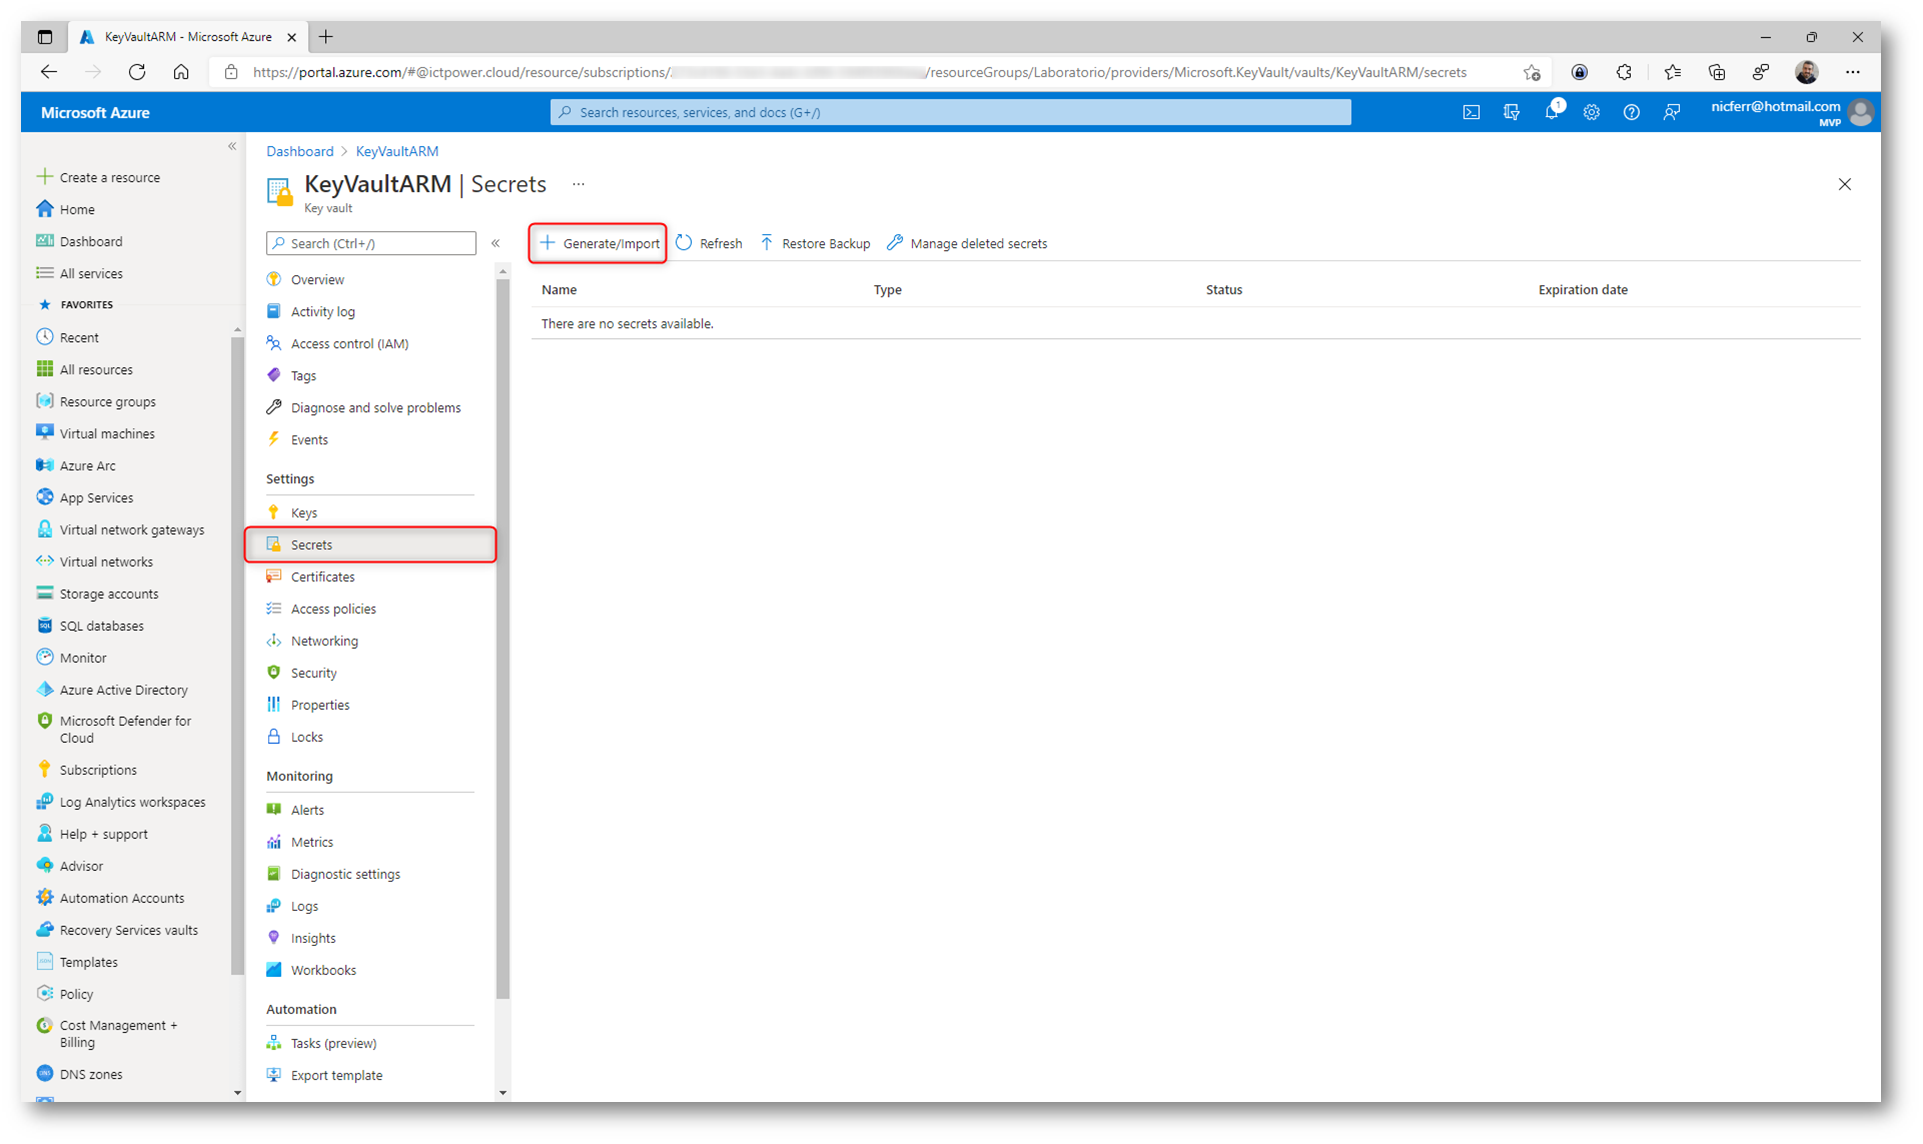Click the resource menu Search box
1923x1144 pixels.
coord(371,244)
